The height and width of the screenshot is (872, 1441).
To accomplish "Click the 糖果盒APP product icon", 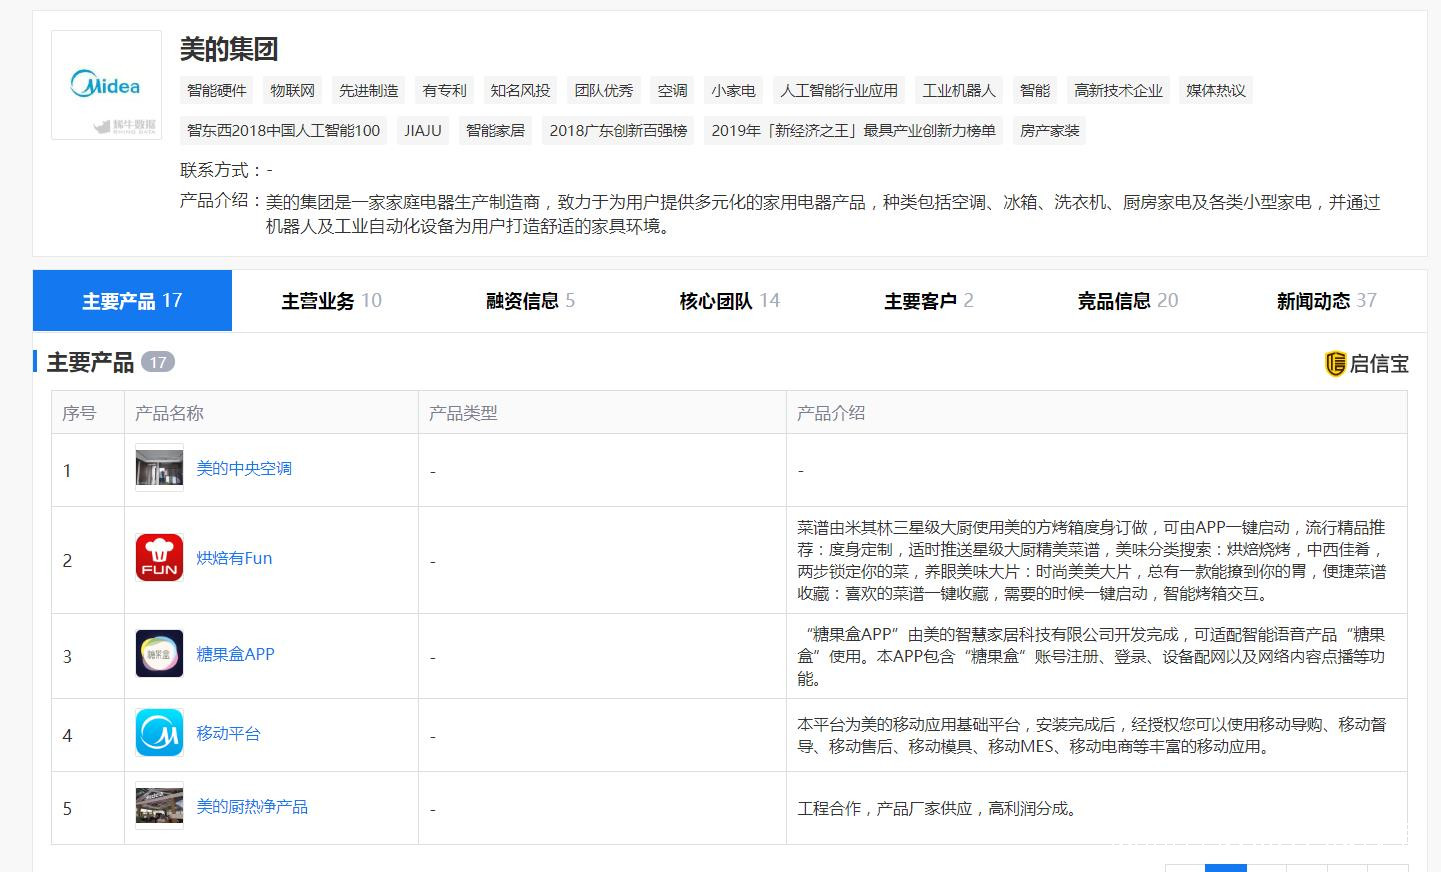I will pos(159,654).
